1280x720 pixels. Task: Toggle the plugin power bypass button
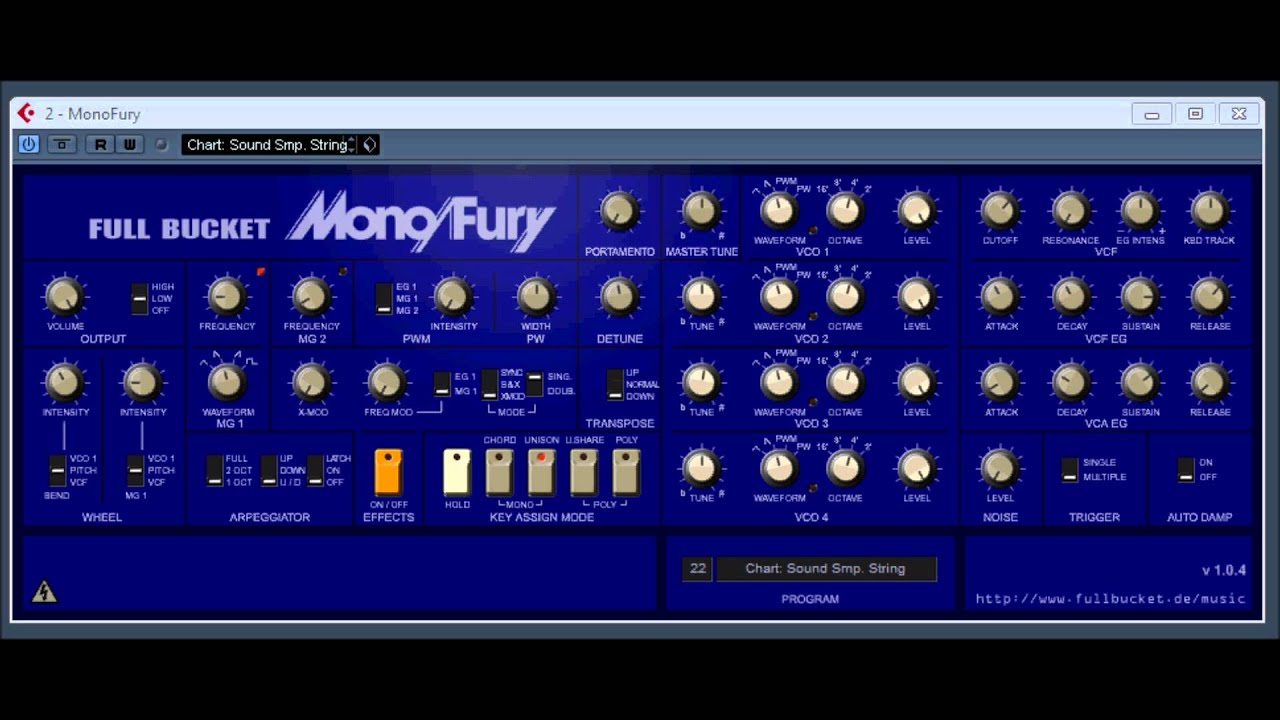[x=29, y=144]
